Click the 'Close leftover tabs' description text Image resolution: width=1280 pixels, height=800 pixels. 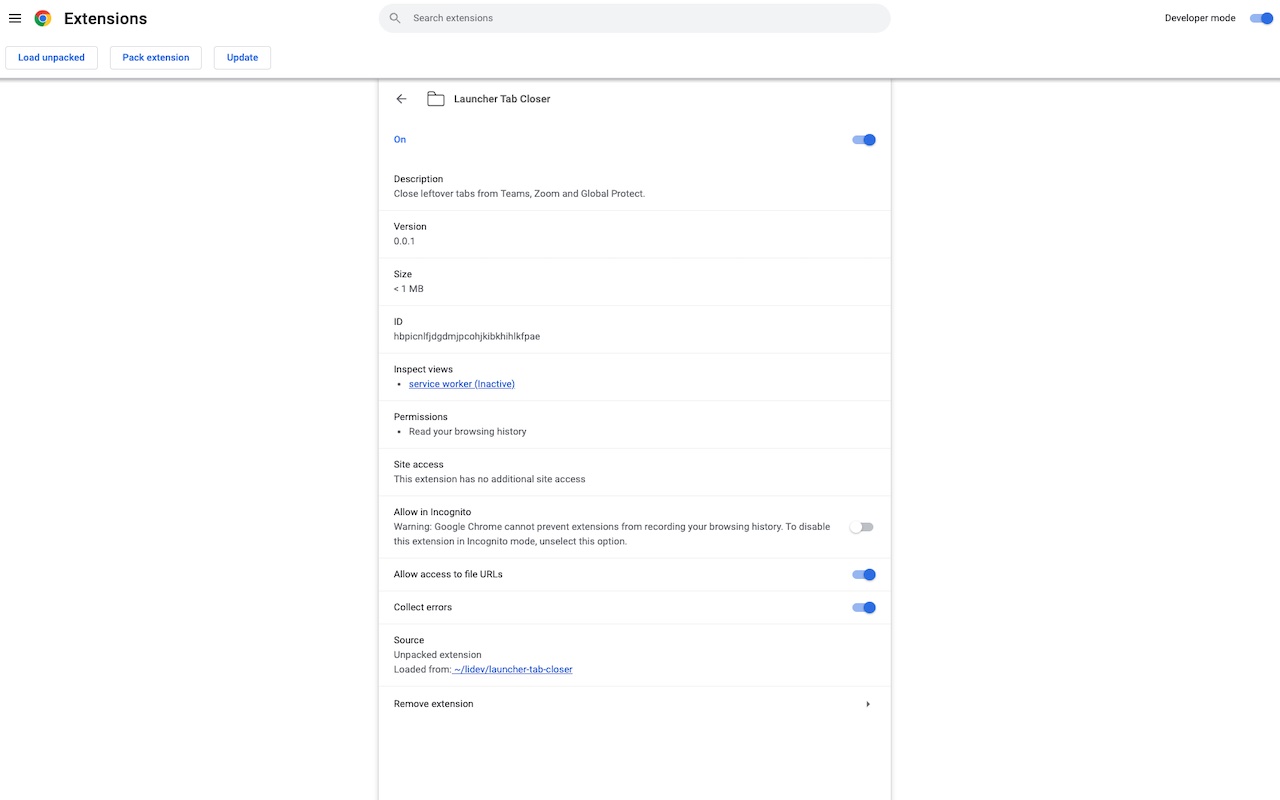(520, 194)
